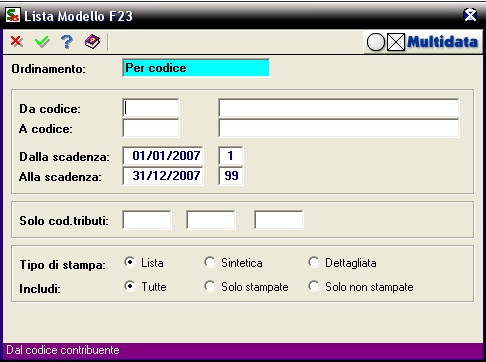Click the A codice description field
The image size is (486, 362).
339,128
